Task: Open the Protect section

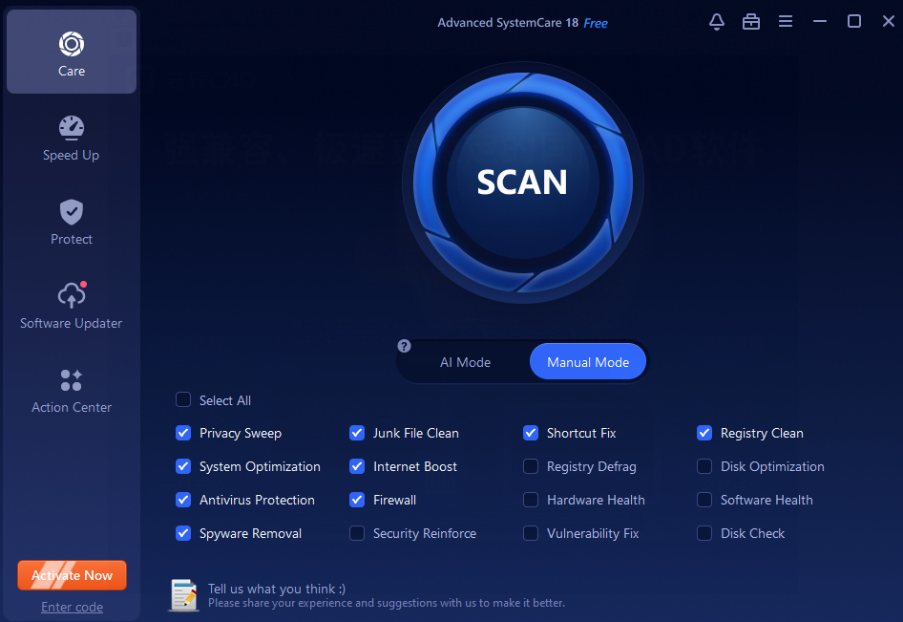Action: pyautogui.click(x=71, y=222)
